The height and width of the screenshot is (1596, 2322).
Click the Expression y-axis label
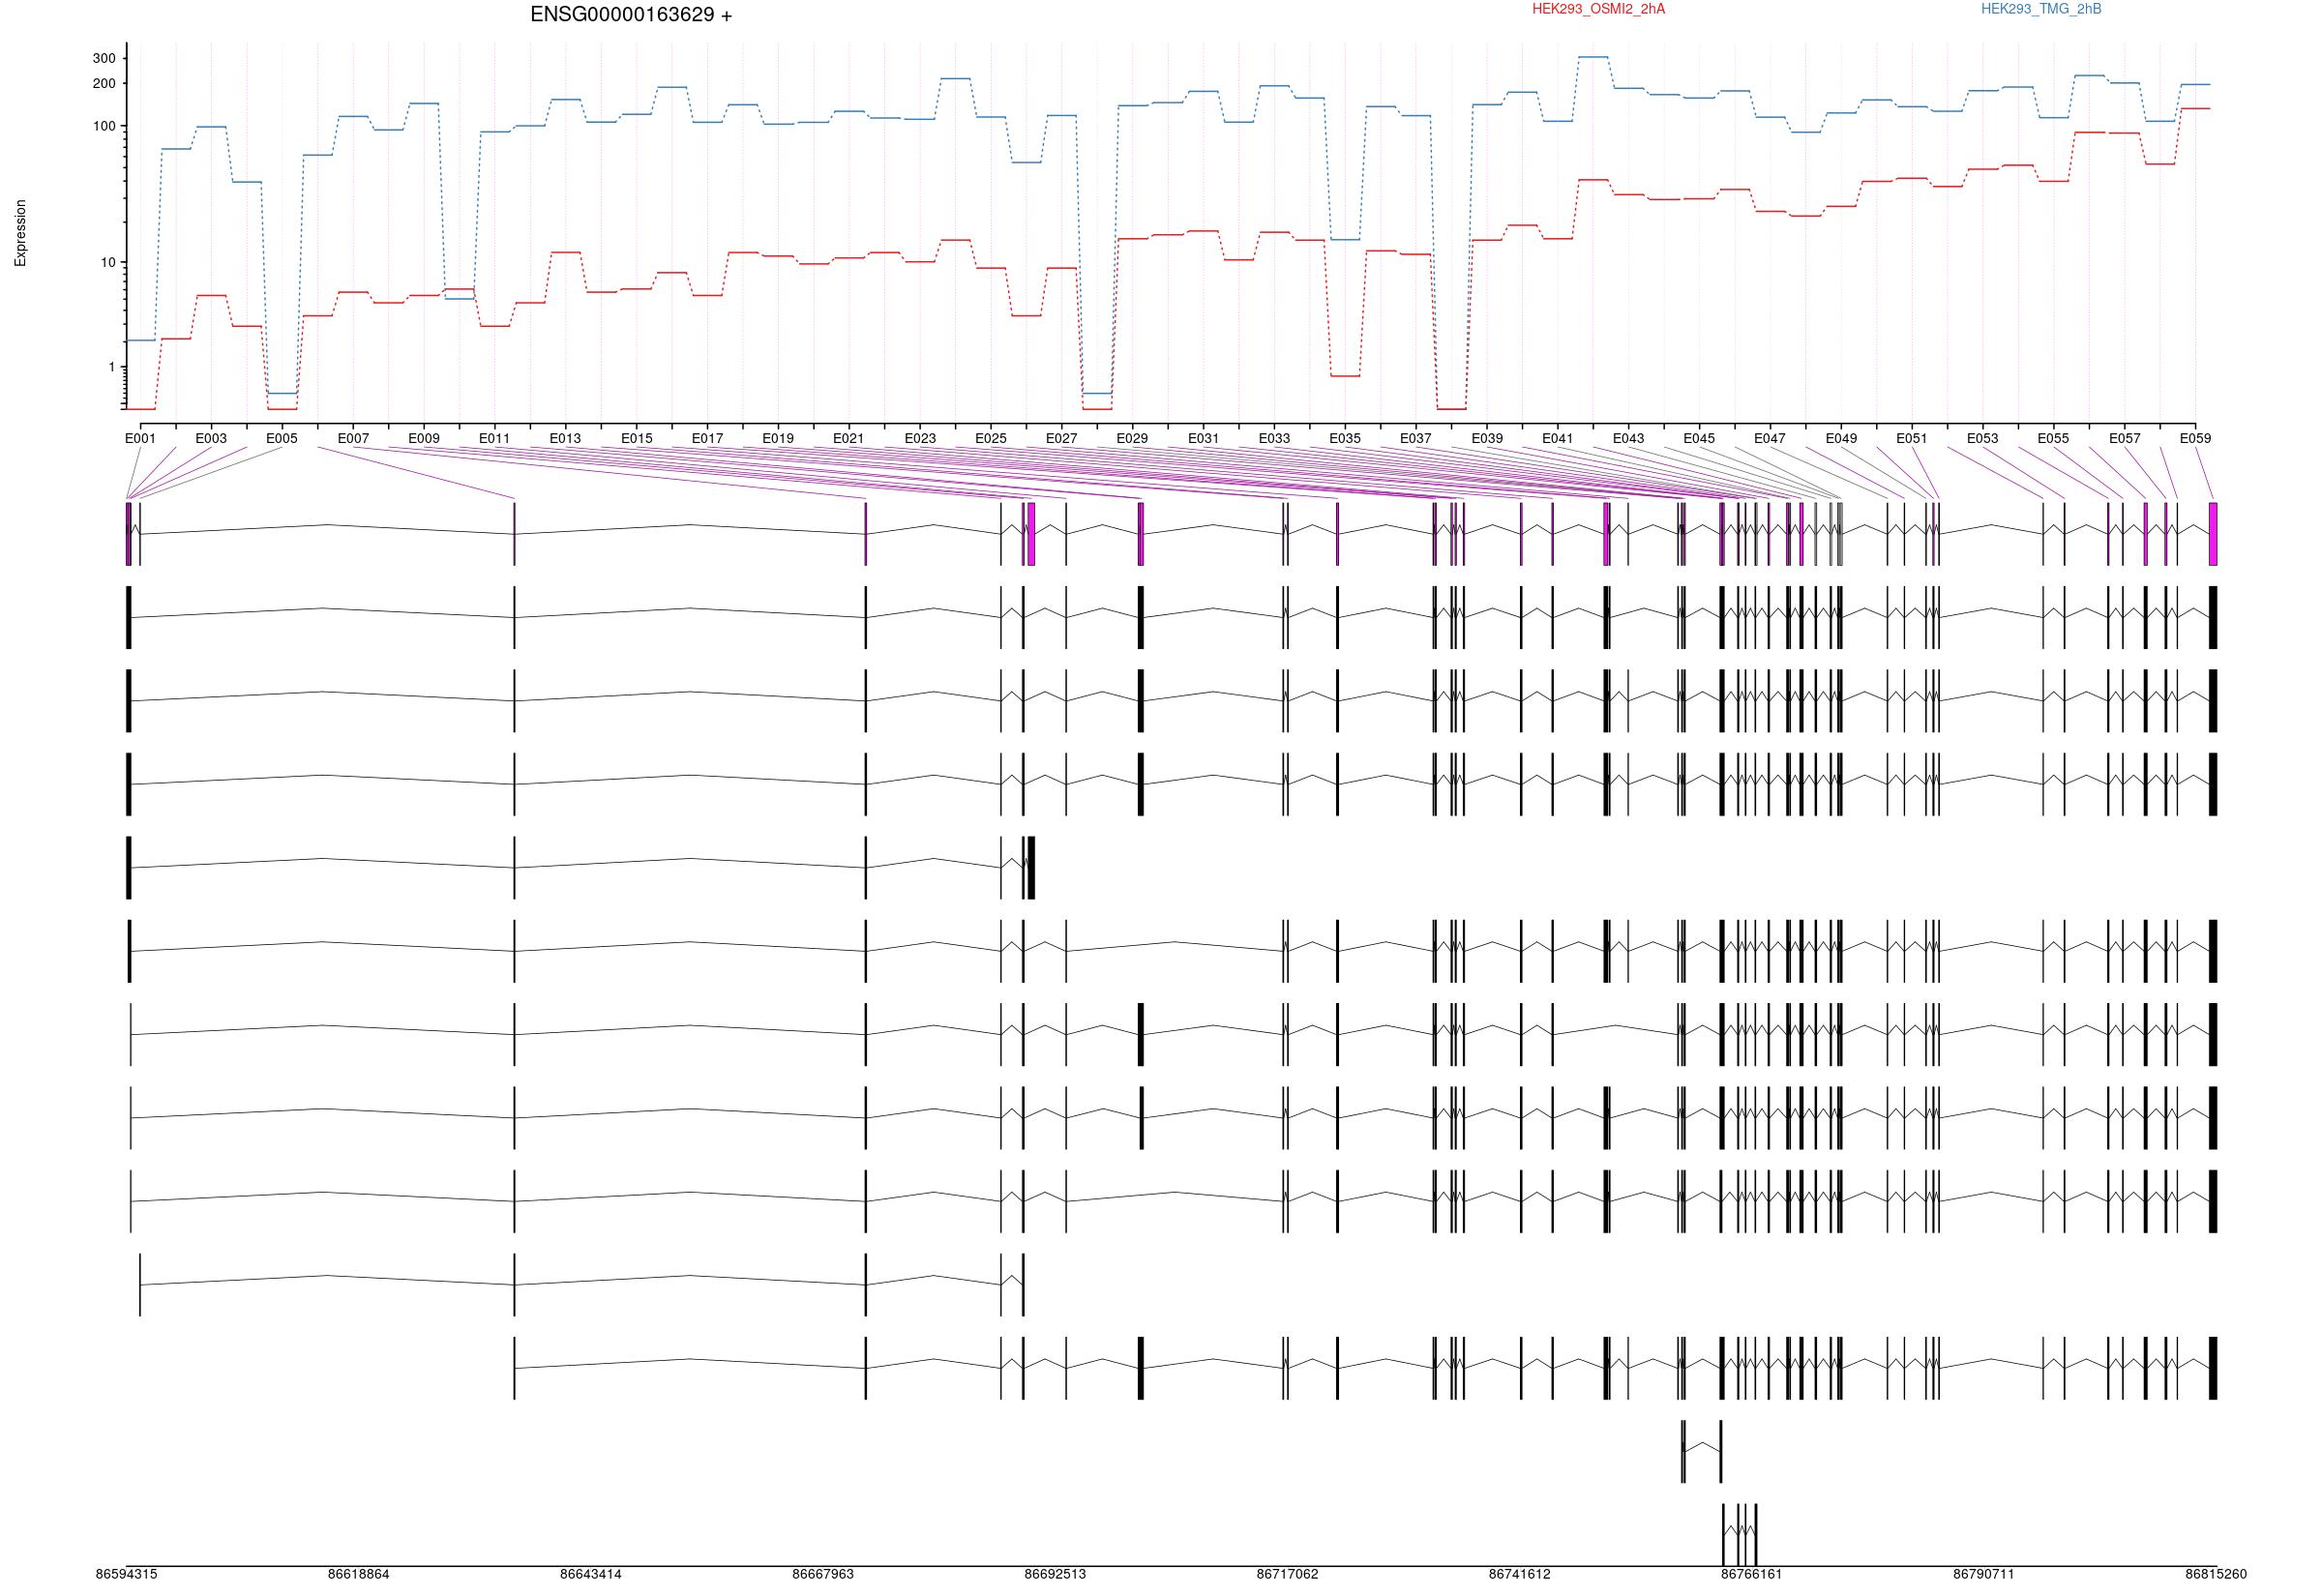click(x=20, y=233)
